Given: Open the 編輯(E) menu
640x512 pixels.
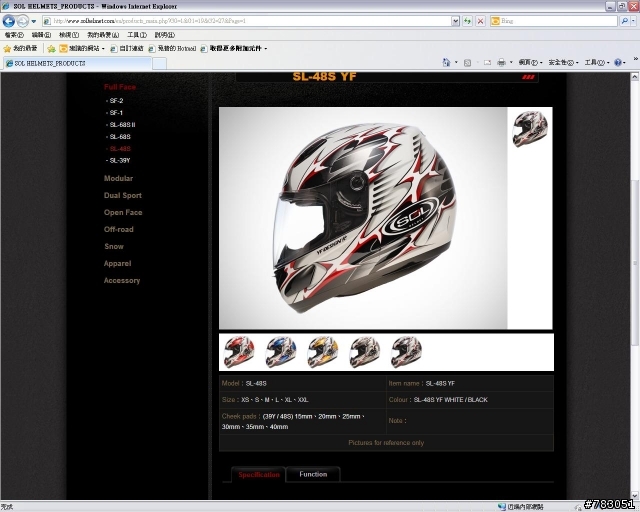Looking at the screenshot, I should [x=41, y=35].
